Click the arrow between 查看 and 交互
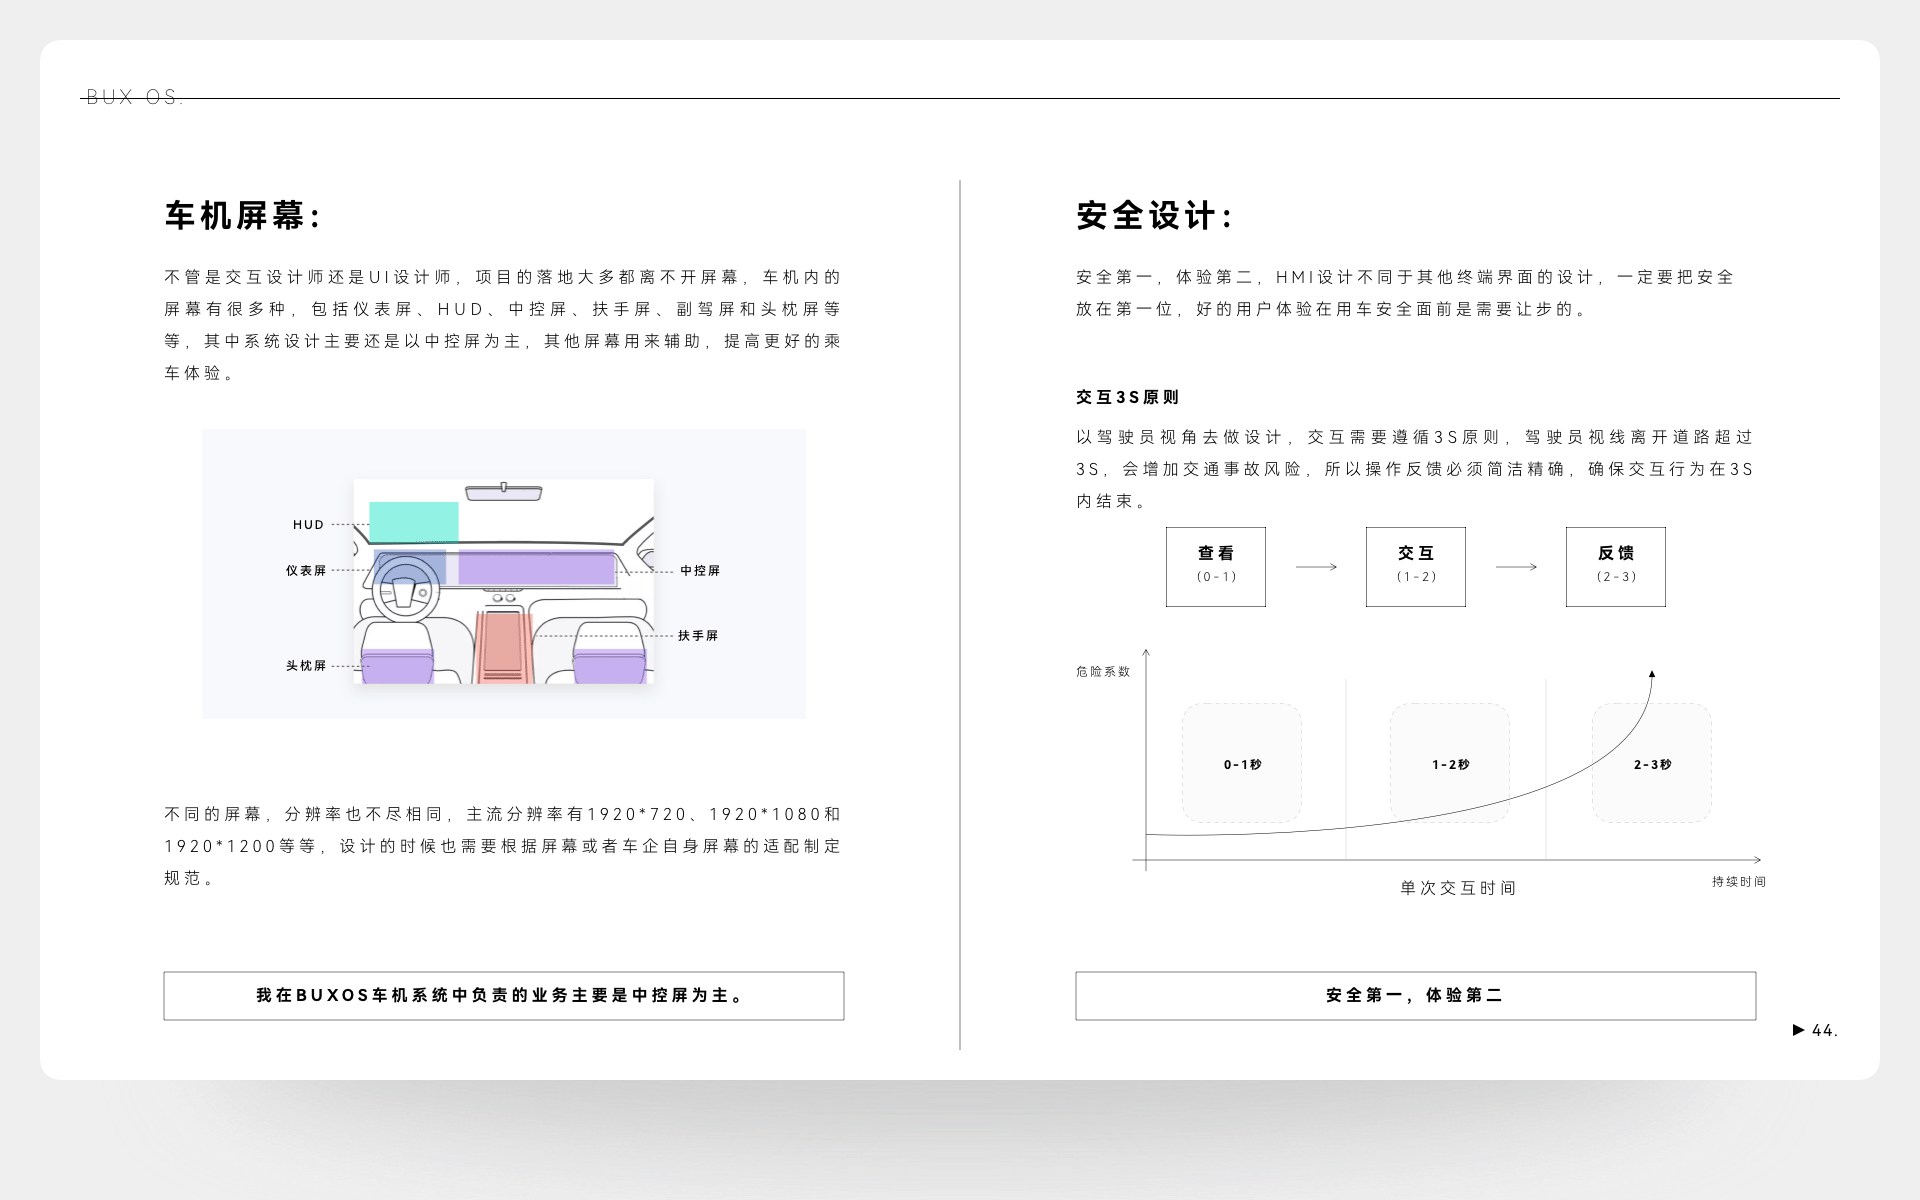 (x=1315, y=567)
